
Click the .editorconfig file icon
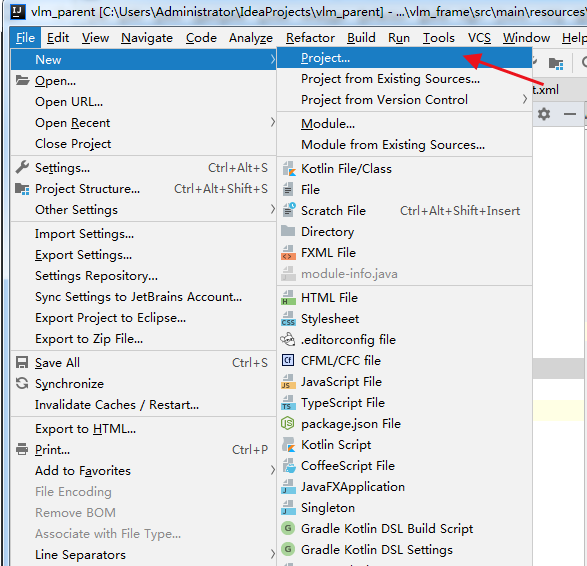click(288, 340)
